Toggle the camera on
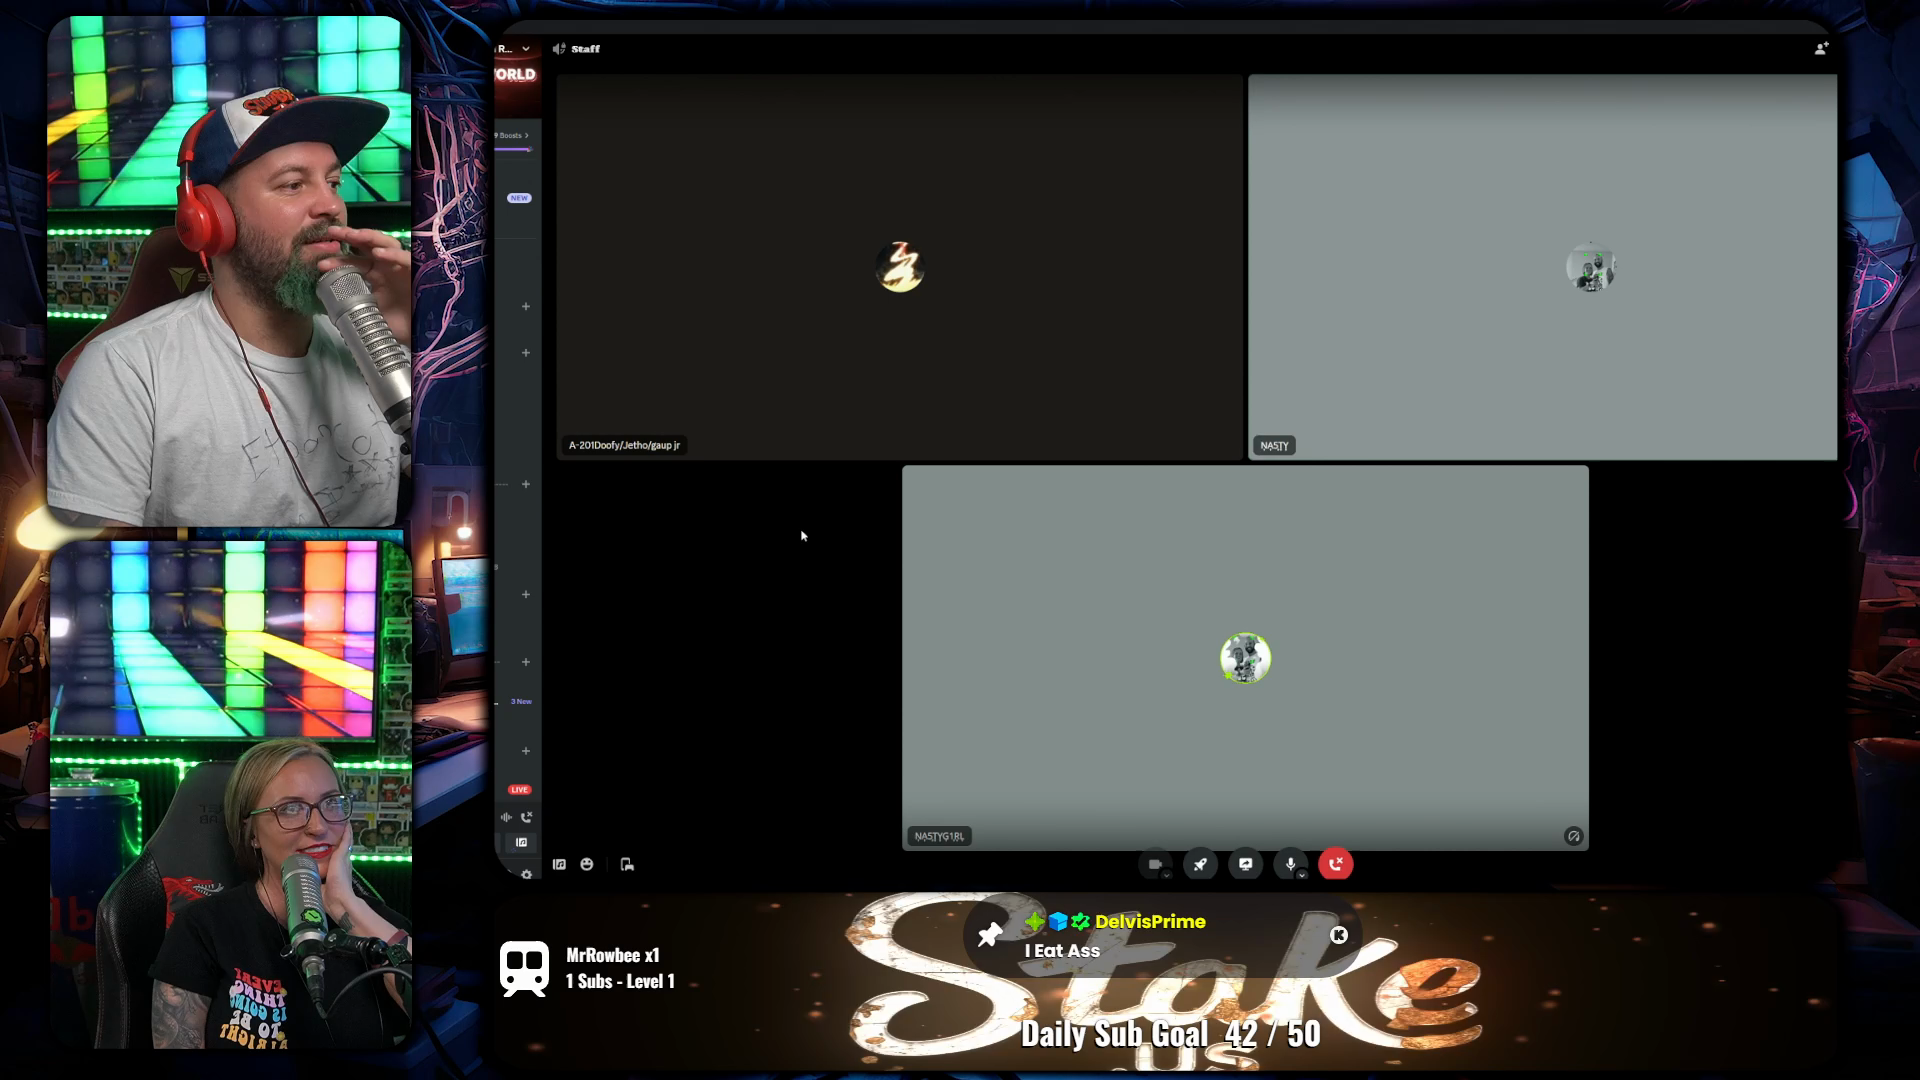The image size is (1920, 1080). coord(1155,864)
